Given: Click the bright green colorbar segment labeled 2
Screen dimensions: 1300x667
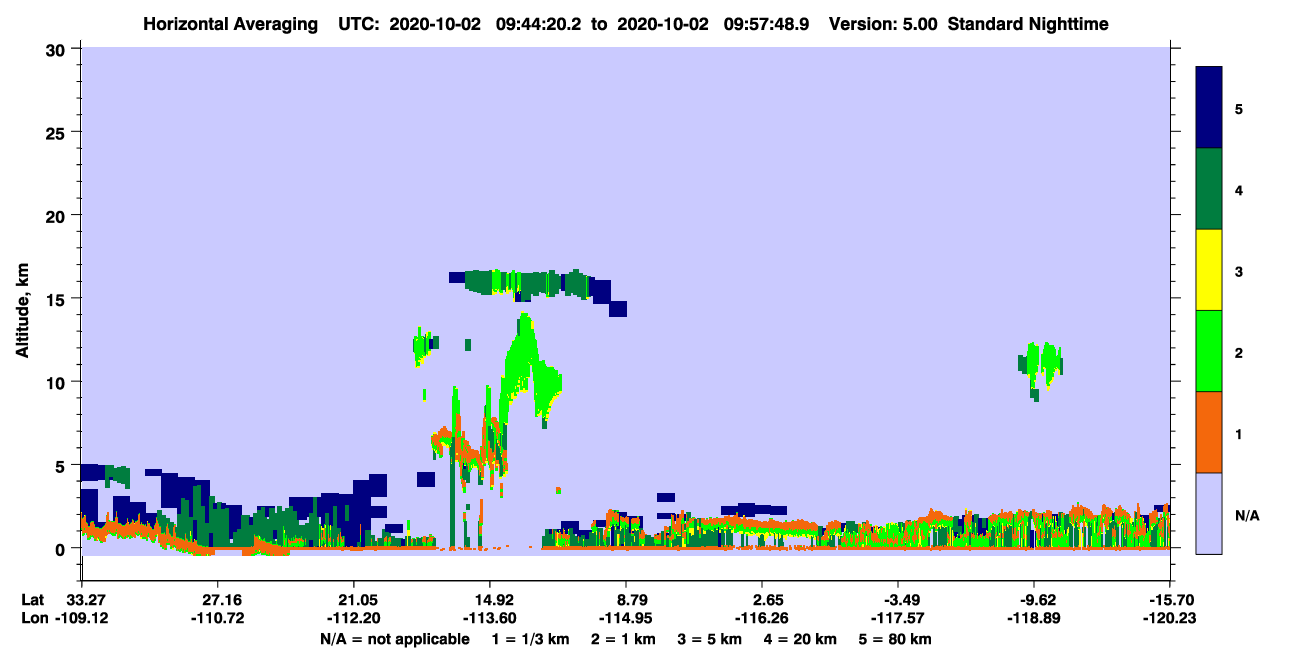Looking at the screenshot, I should click(1209, 350).
